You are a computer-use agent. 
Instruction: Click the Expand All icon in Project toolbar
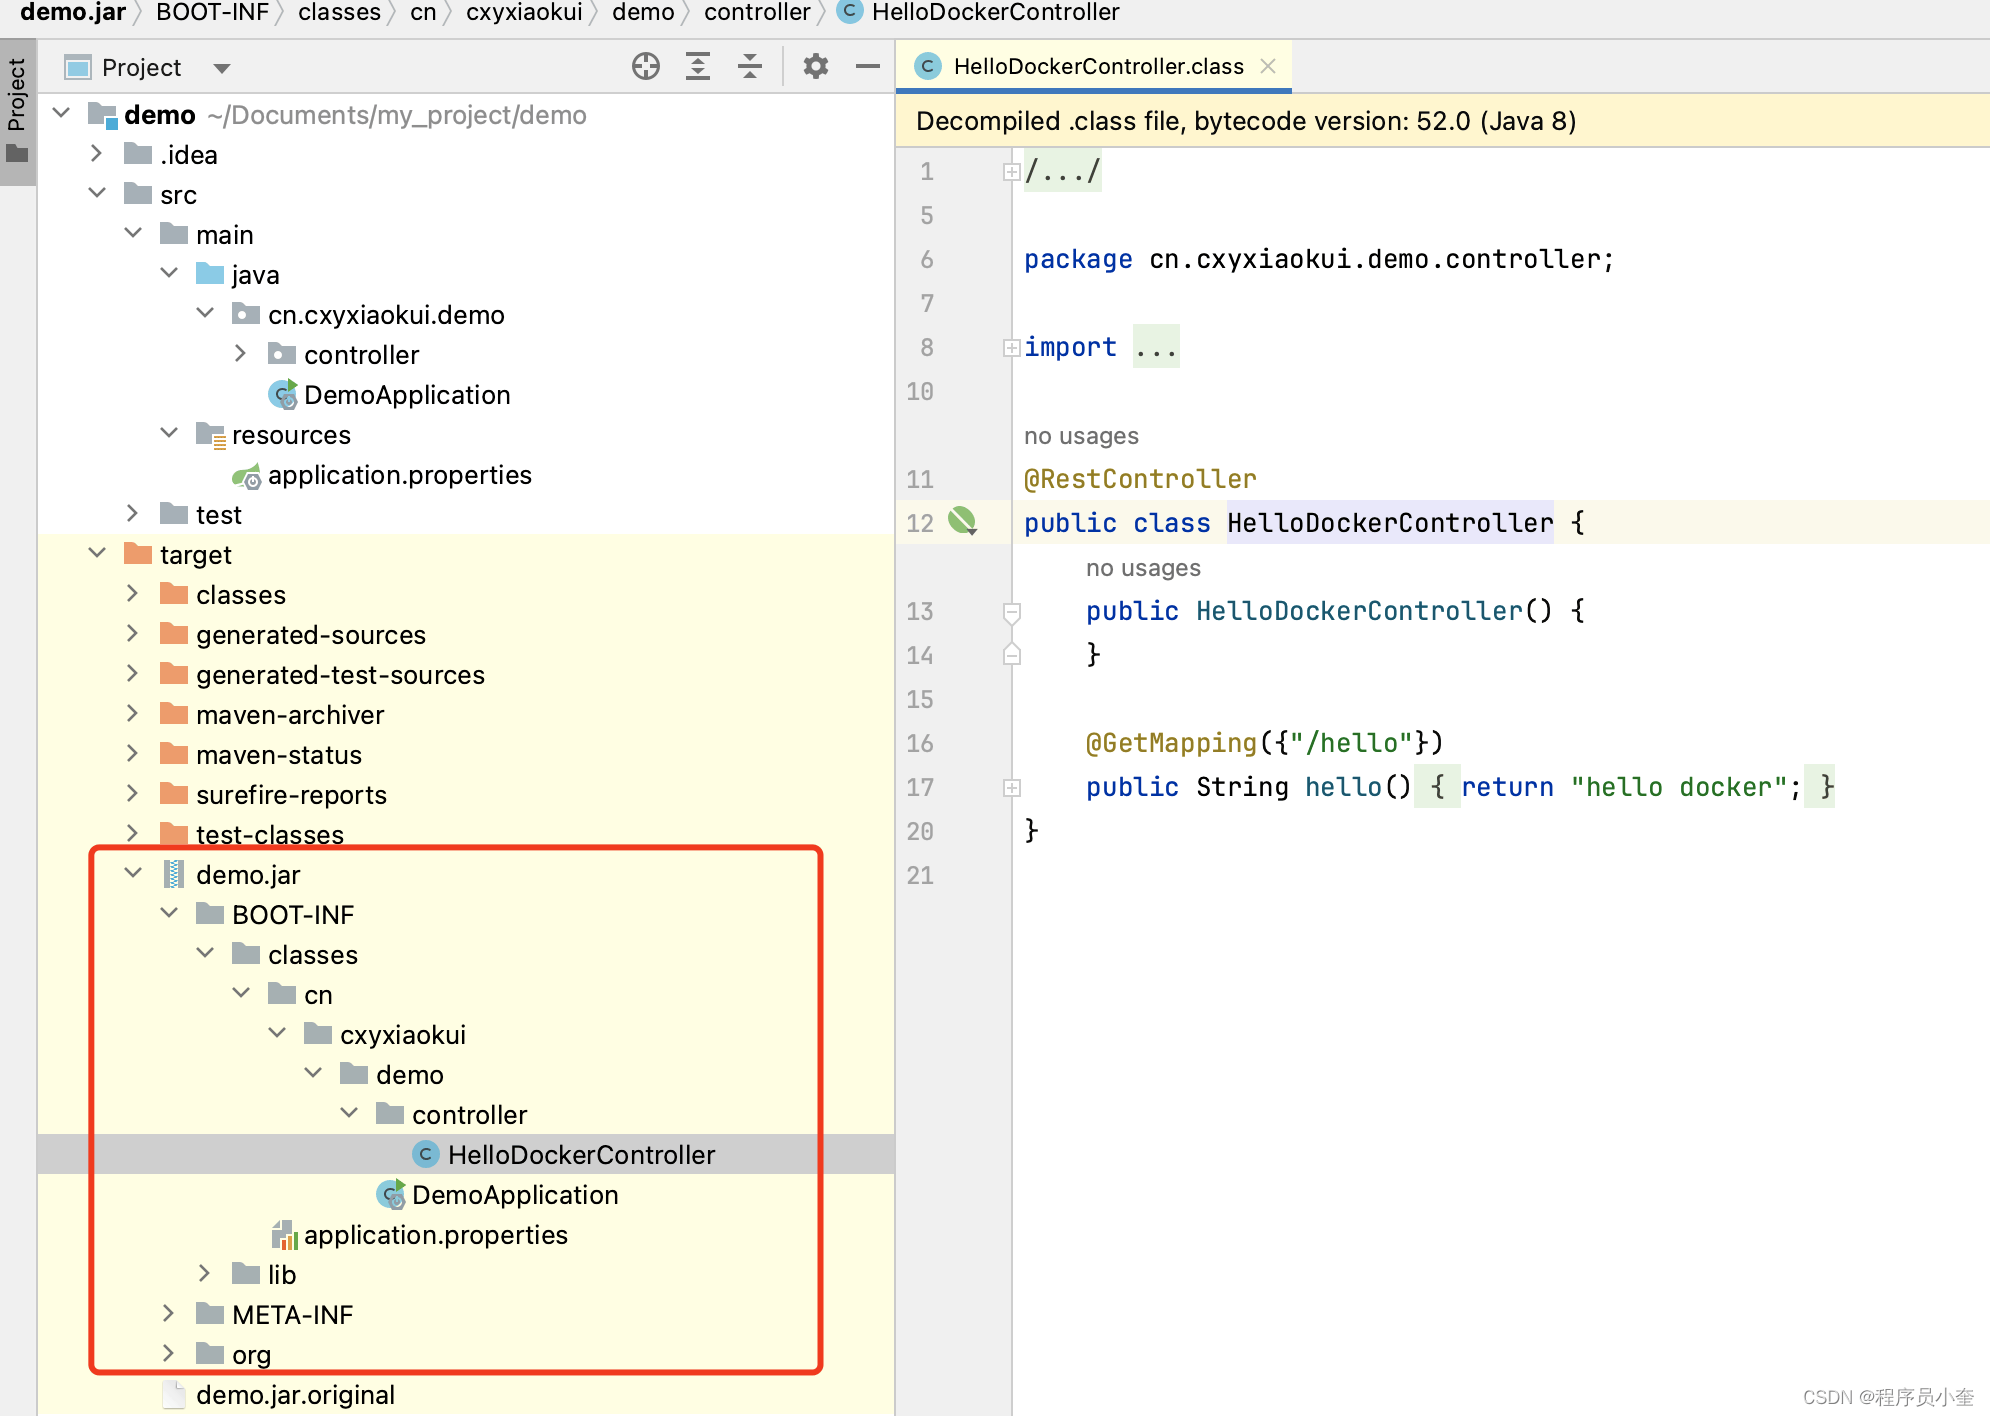coord(698,67)
